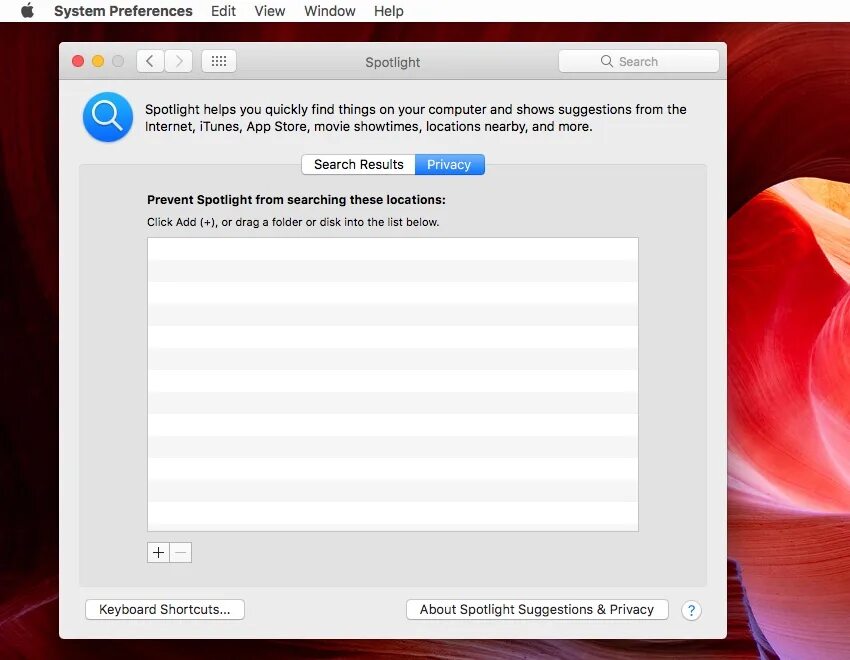Open the Edit menu

pos(223,11)
